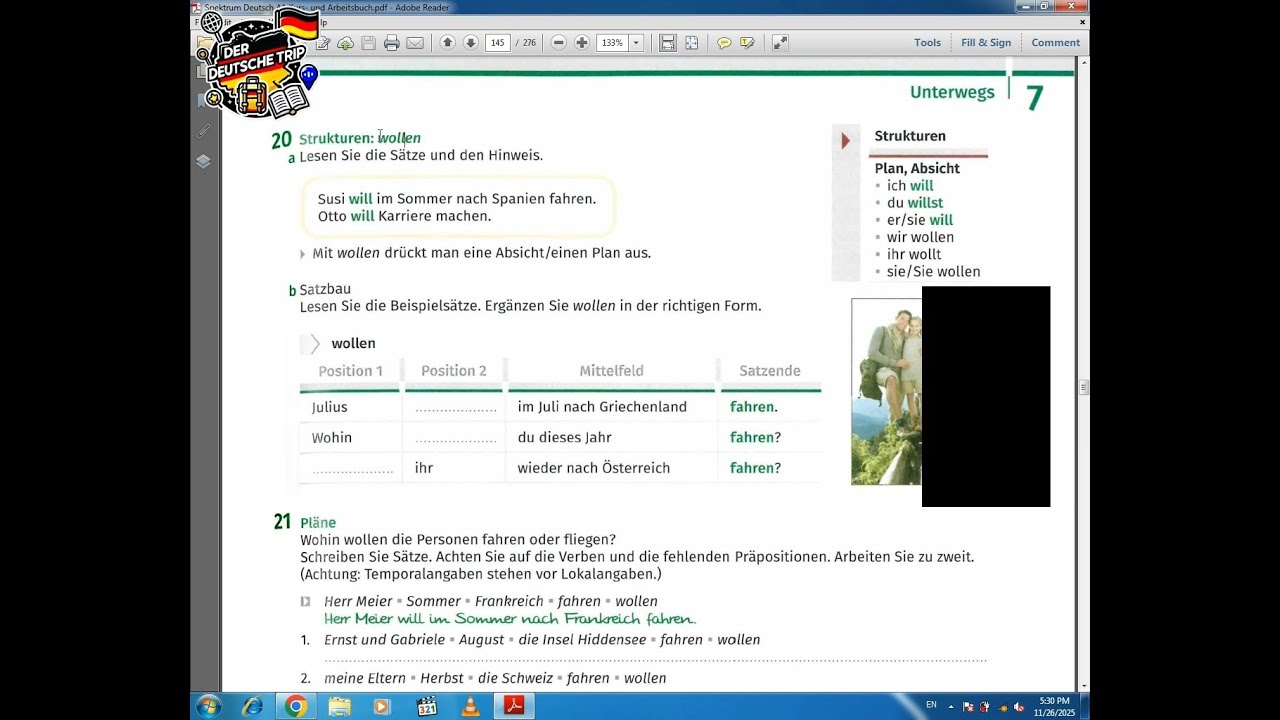Viewport: 1280px width, 720px height.
Task: Click sentence 'Susi will im Sommer nach Spanien fahren.'
Action: tap(457, 199)
